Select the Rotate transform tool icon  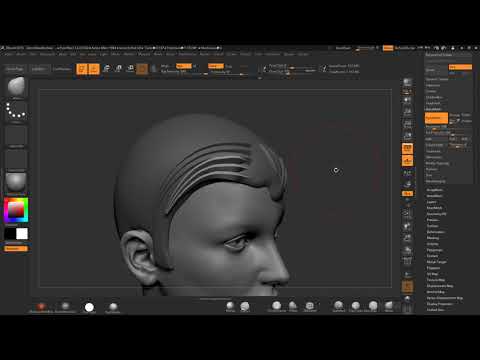(x=130, y=69)
